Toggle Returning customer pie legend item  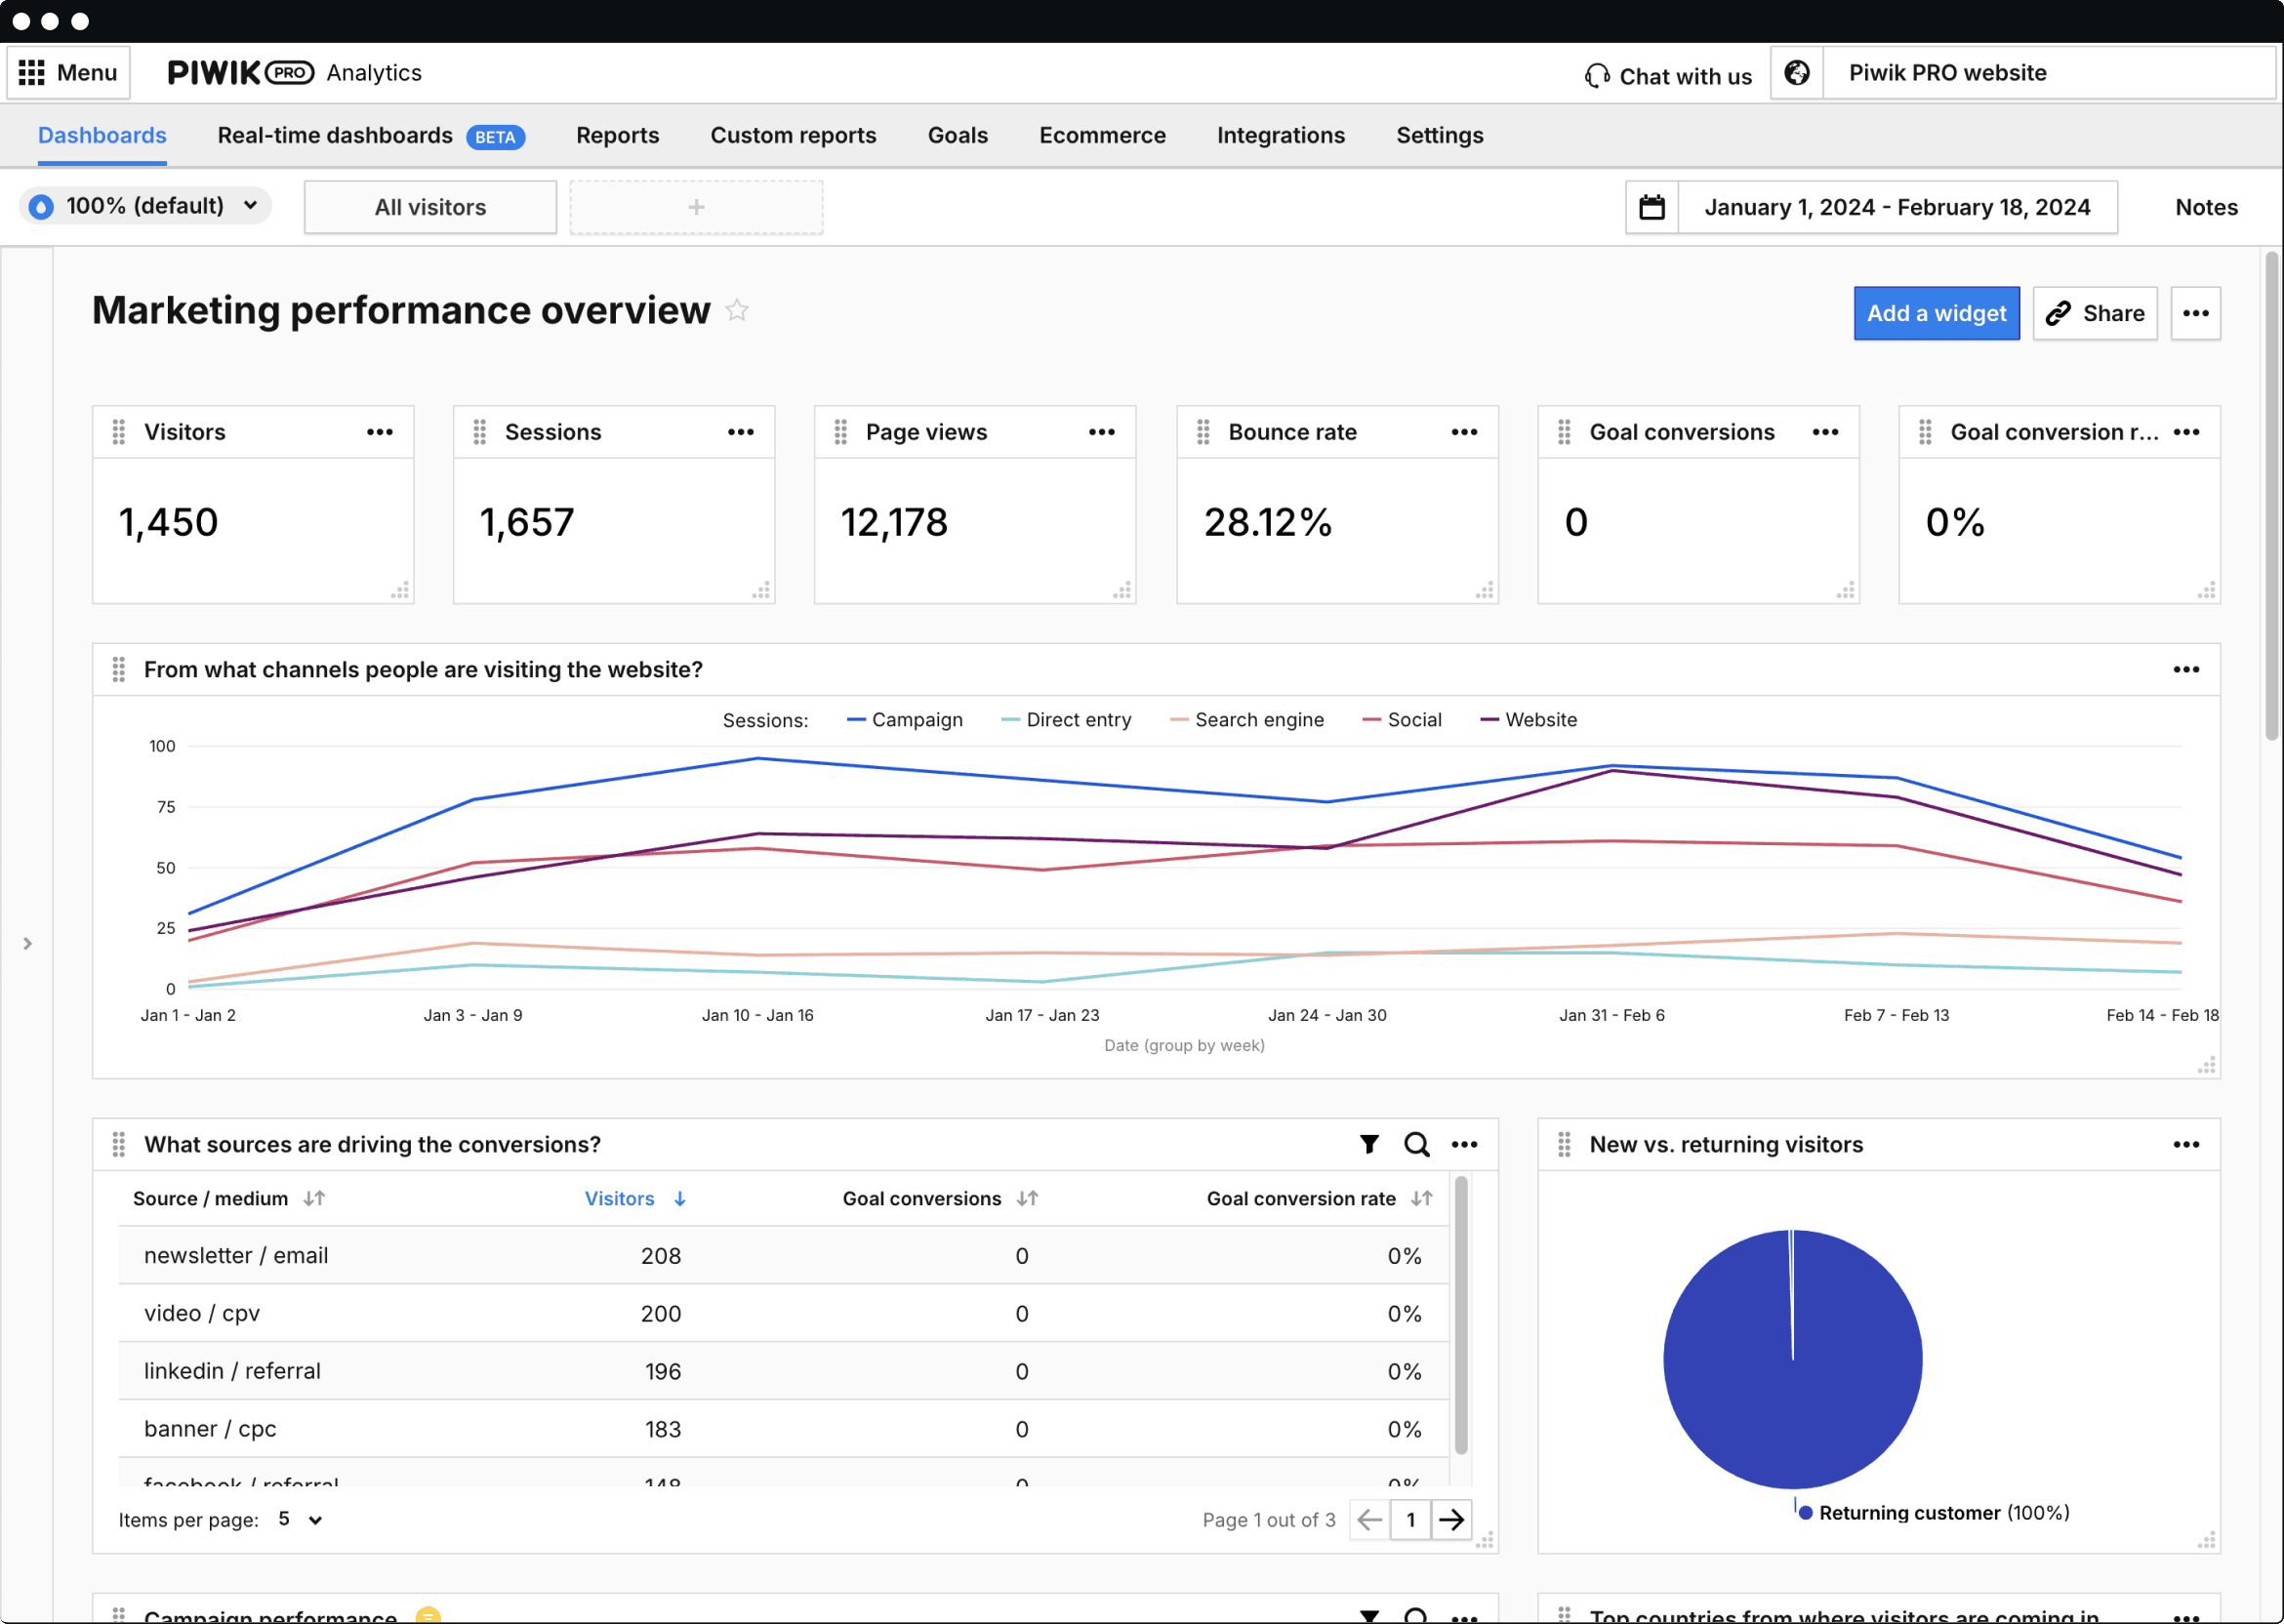[x=1933, y=1513]
